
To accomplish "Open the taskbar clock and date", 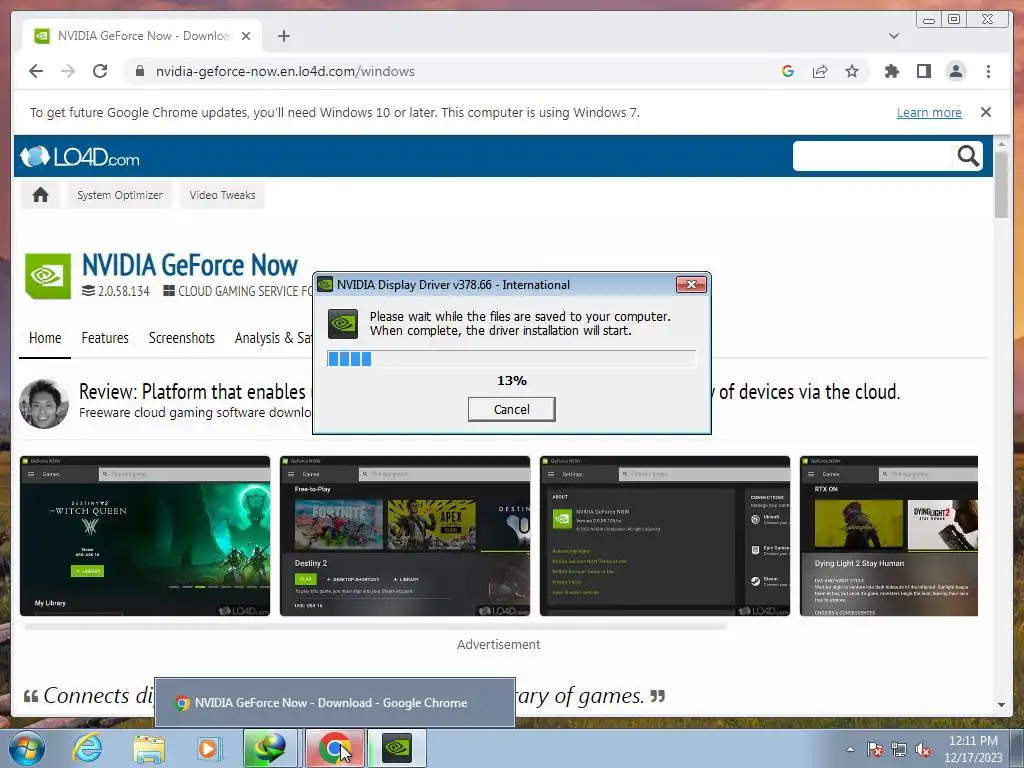I will [973, 749].
